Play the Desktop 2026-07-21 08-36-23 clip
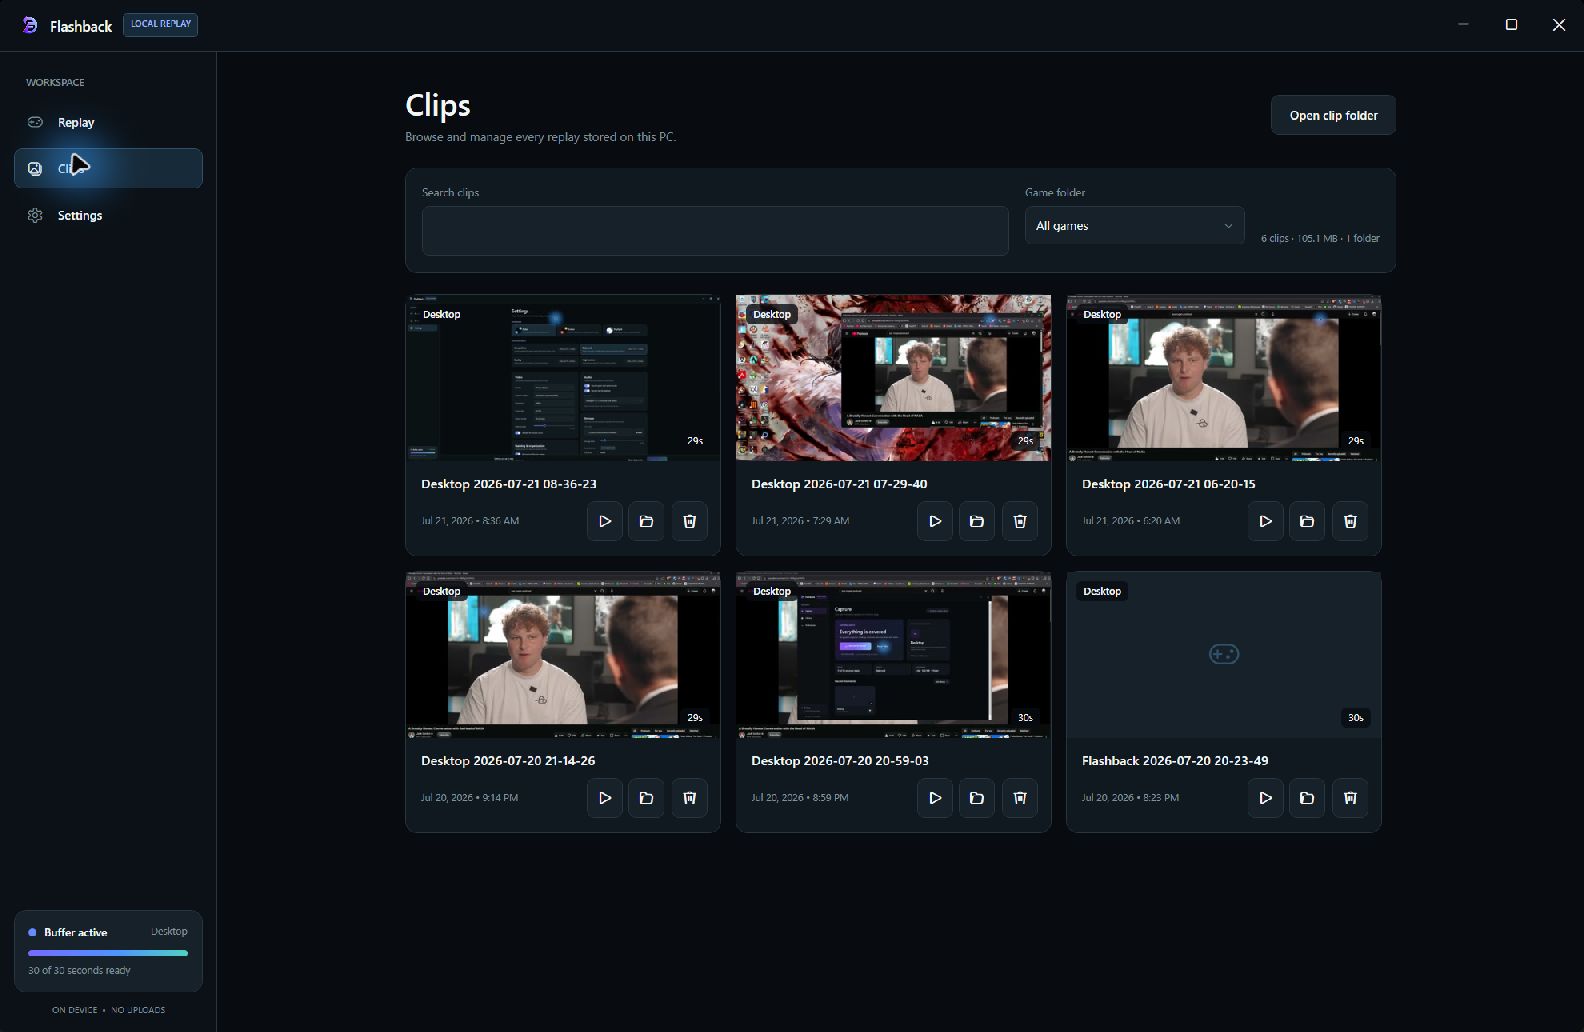This screenshot has height=1032, width=1584. click(605, 521)
